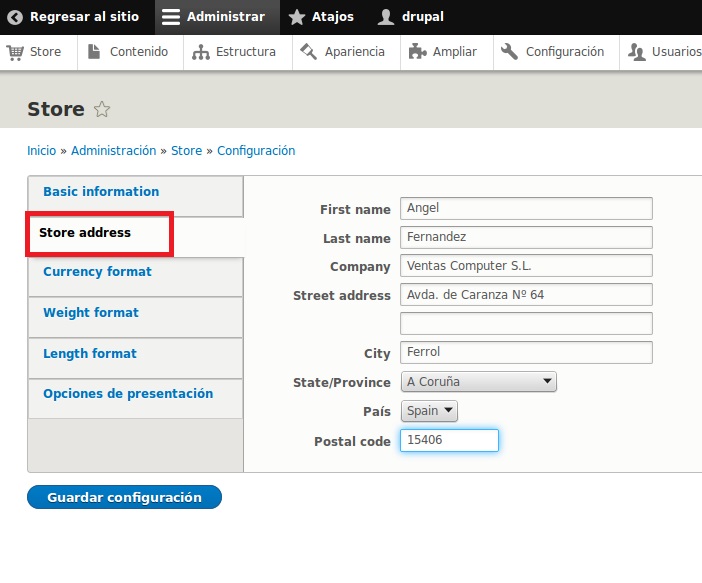Open the Ampliar puzzle piece icon
Viewport: 702px width, 583px height.
pos(417,52)
